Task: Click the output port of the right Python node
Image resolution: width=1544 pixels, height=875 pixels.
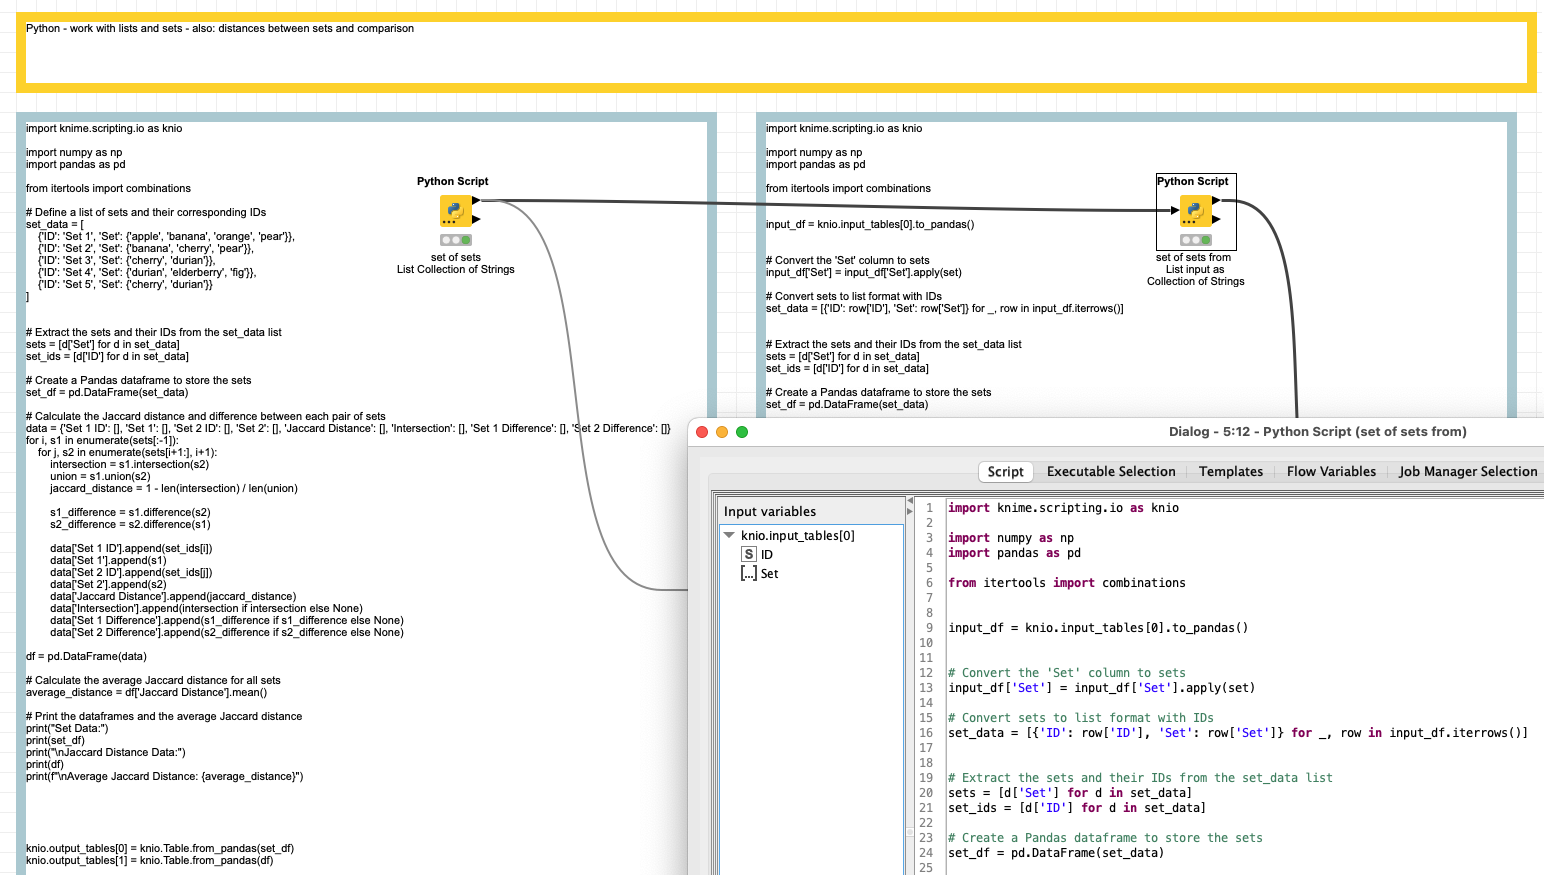Action: (1216, 199)
